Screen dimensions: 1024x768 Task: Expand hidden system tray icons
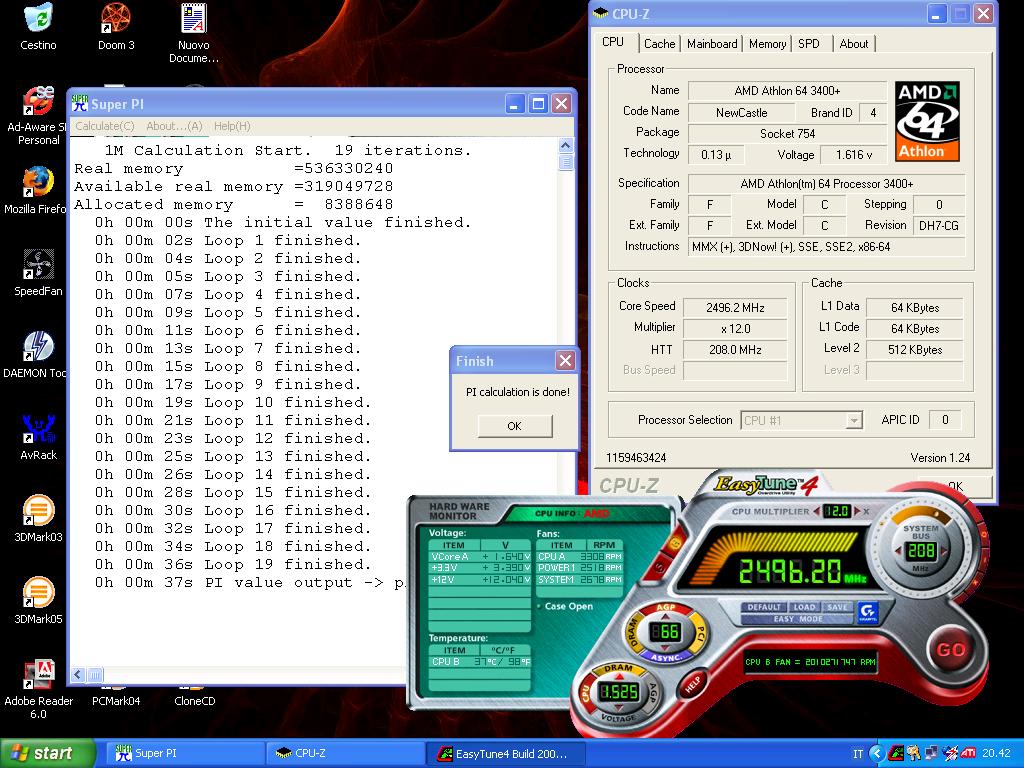(877, 754)
